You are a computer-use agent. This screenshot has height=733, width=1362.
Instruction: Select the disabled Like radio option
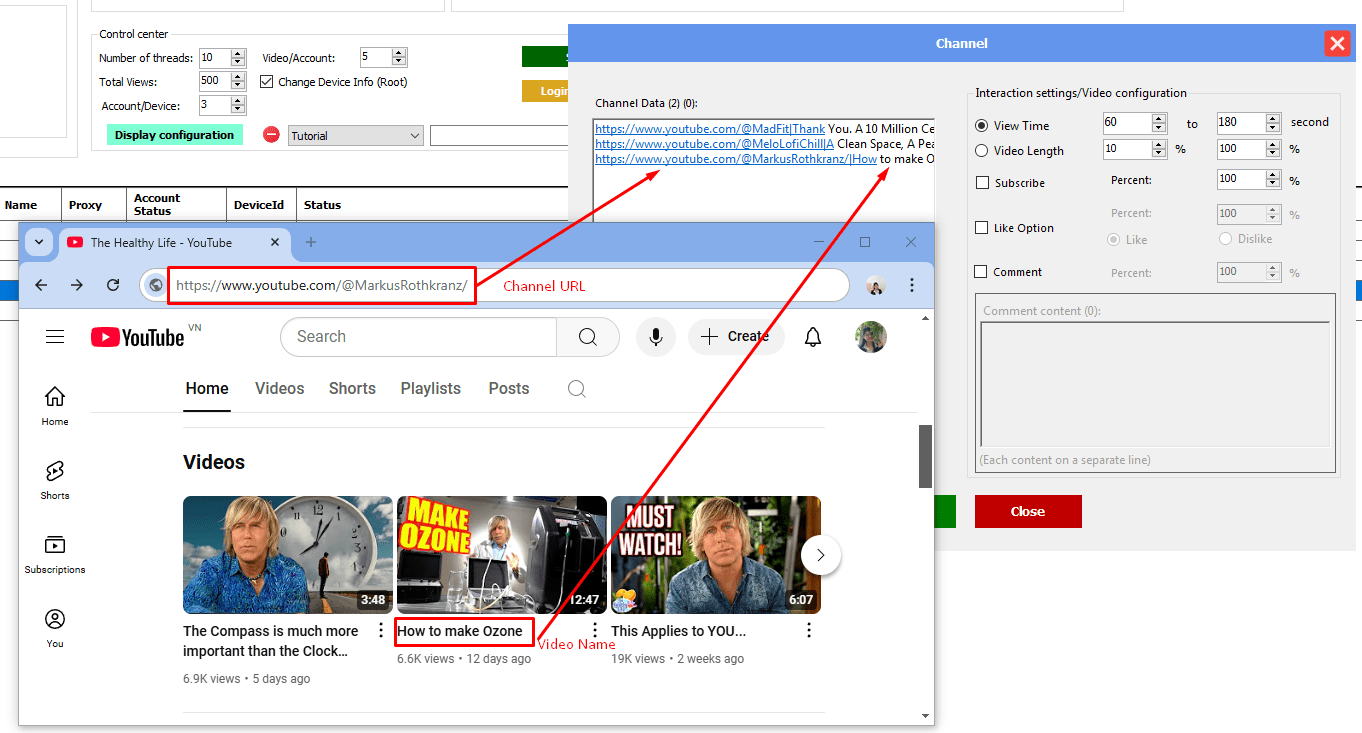coord(1113,239)
